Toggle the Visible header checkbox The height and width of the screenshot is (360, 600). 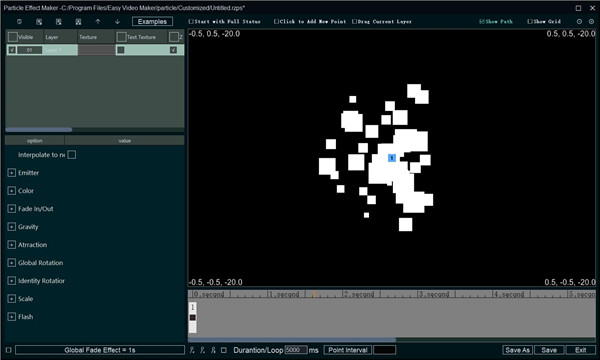pyautogui.click(x=13, y=37)
